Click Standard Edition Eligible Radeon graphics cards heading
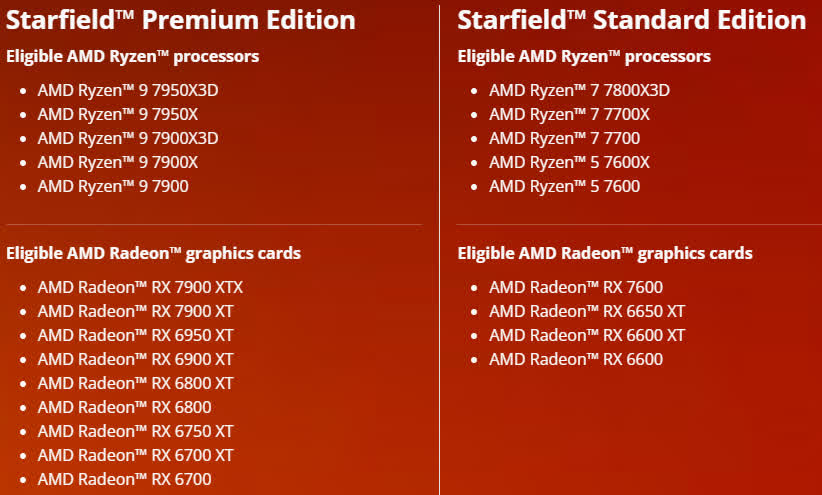Image resolution: width=822 pixels, height=495 pixels. [x=605, y=254]
